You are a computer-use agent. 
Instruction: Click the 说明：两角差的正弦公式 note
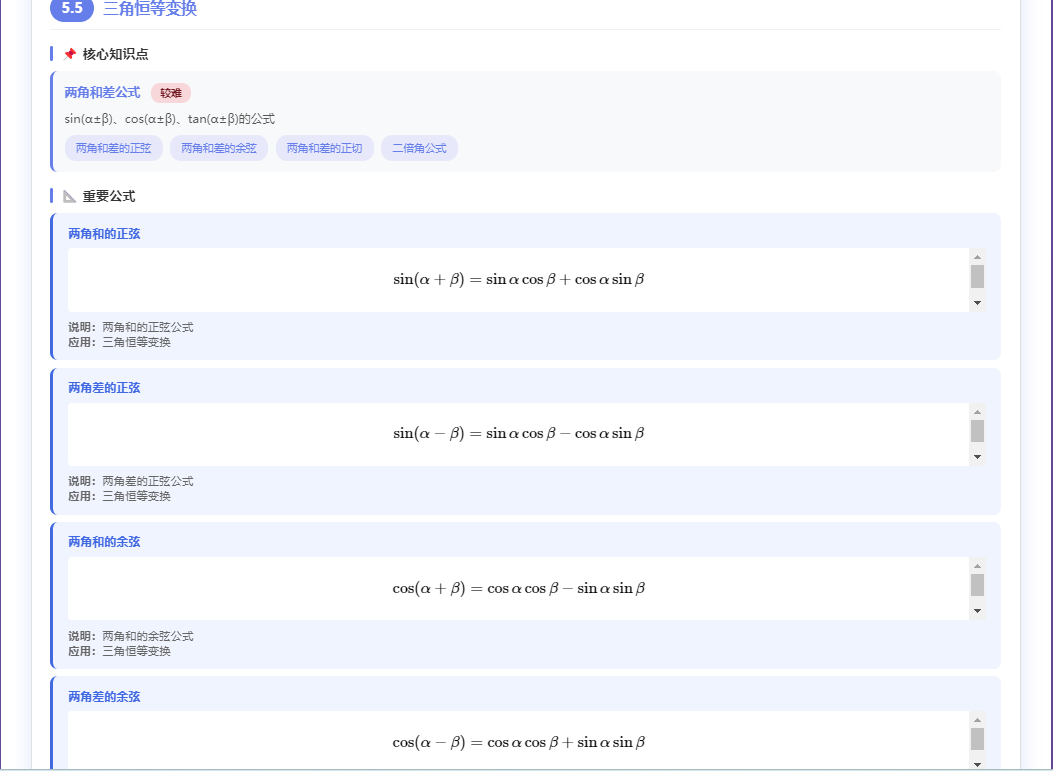click(x=131, y=482)
